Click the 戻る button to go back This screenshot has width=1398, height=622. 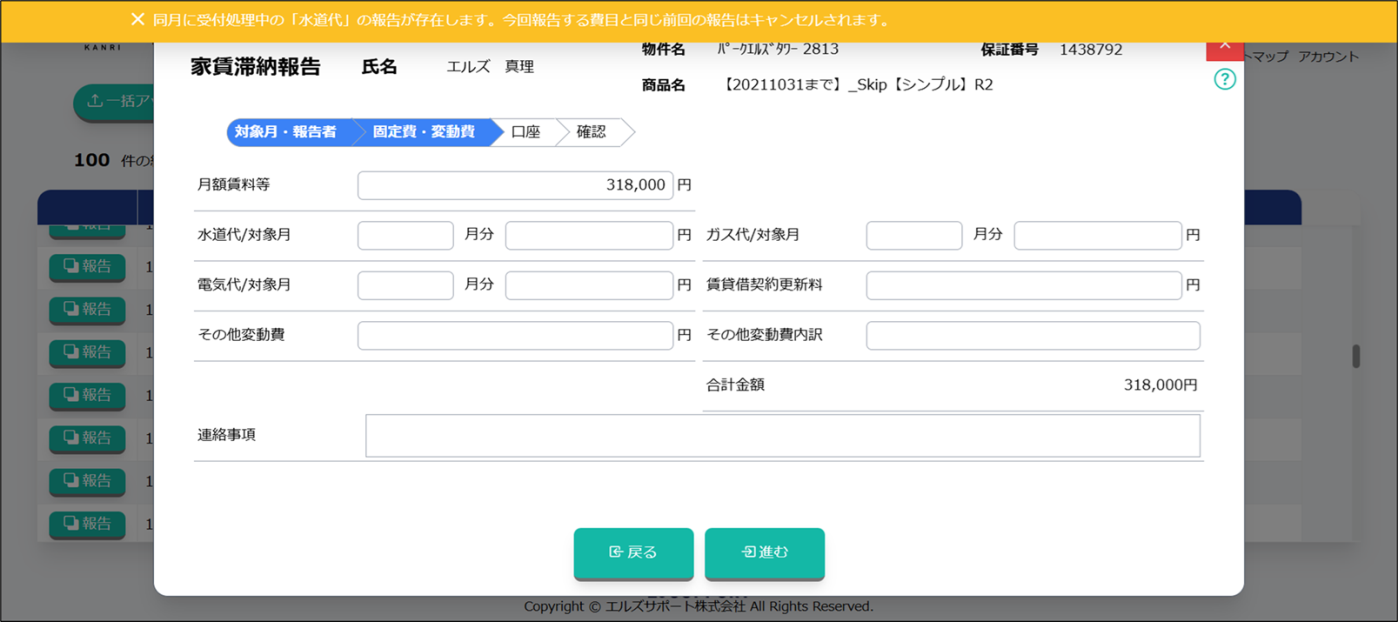tap(633, 553)
